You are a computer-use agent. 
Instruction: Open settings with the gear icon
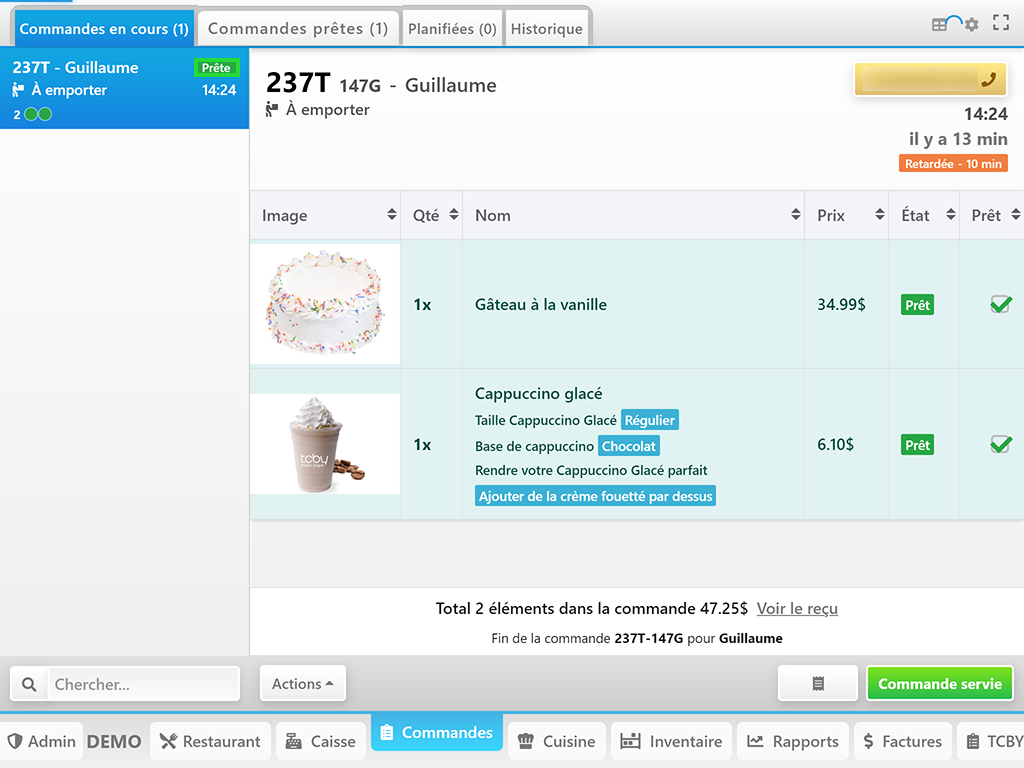coord(971,25)
